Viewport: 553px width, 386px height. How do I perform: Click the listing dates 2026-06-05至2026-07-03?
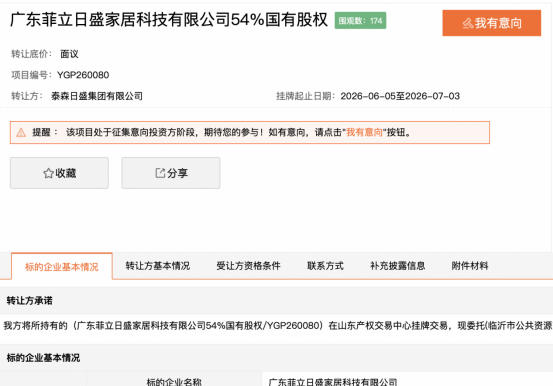pyautogui.click(x=400, y=96)
